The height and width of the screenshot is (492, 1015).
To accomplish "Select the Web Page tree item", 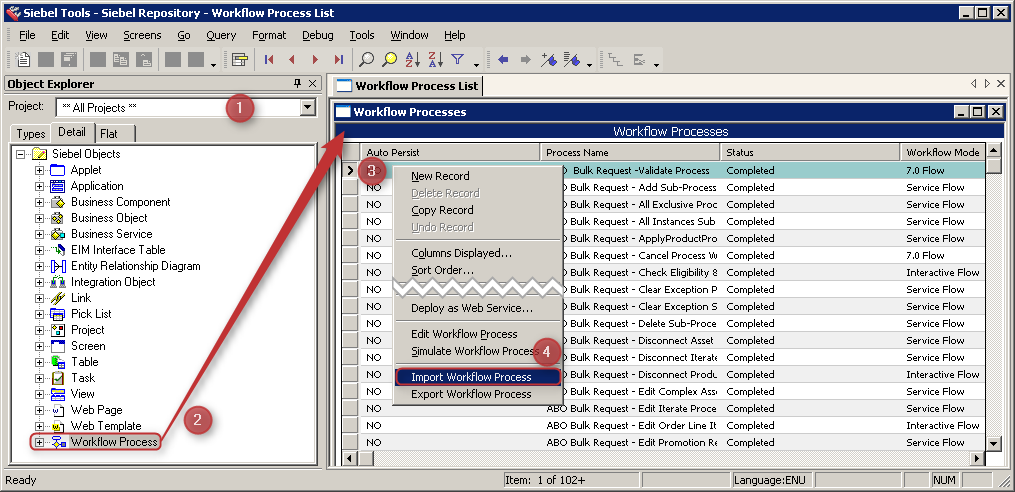I will pyautogui.click(x=96, y=410).
